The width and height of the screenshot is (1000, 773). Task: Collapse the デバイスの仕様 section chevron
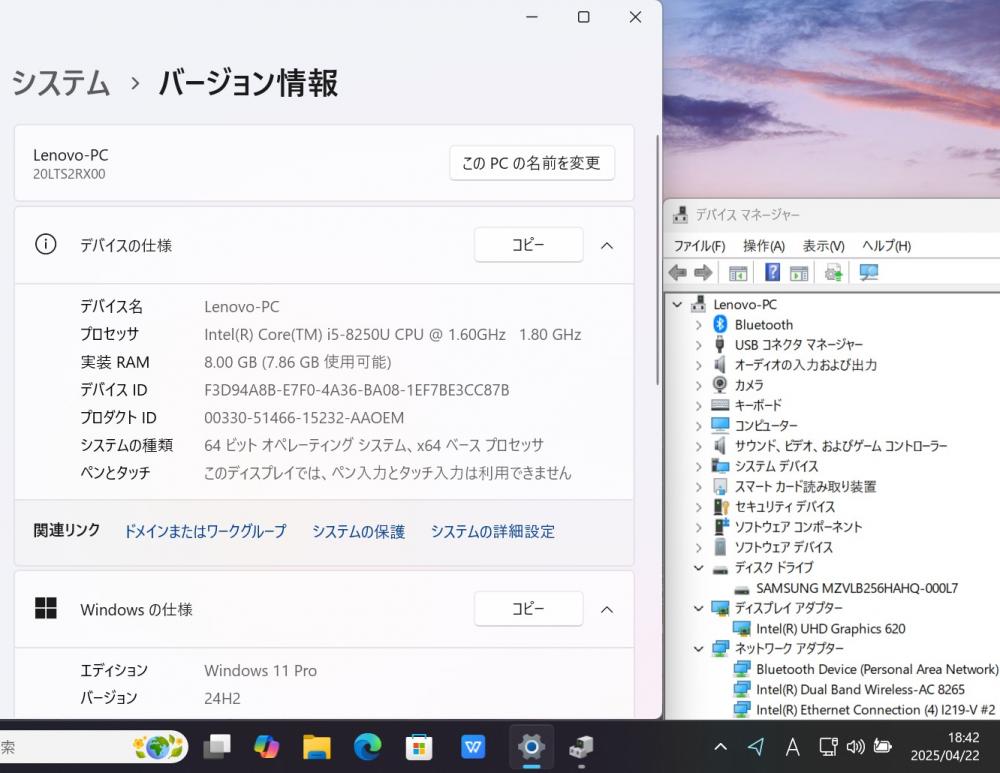click(x=607, y=246)
